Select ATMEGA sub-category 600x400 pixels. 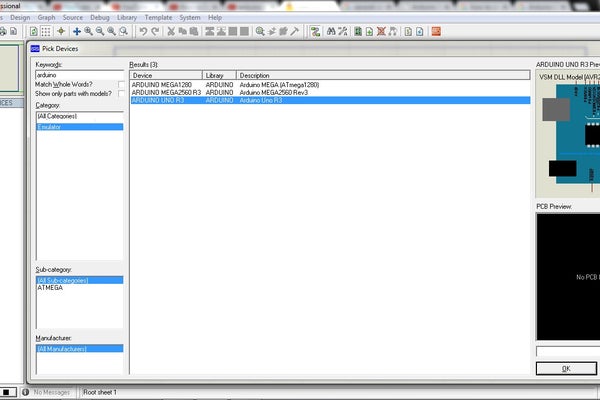coord(80,288)
